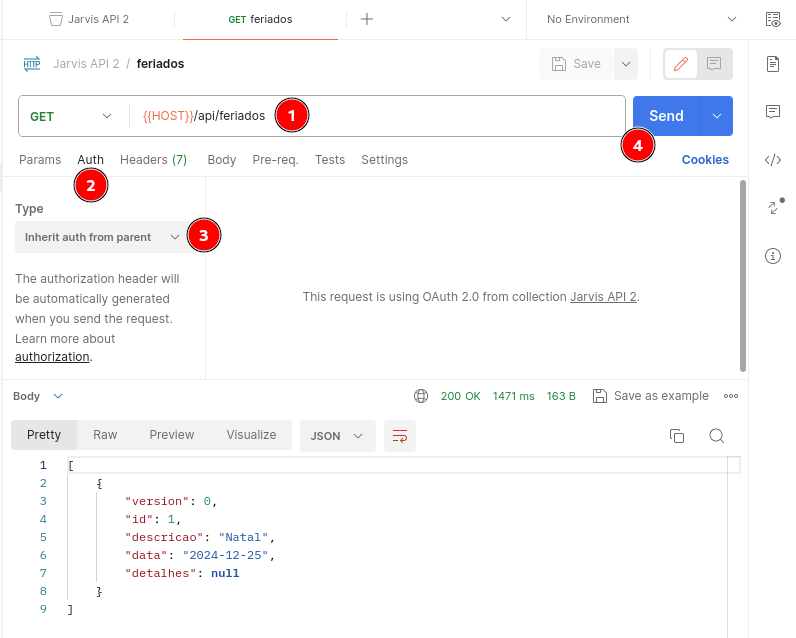This screenshot has height=638, width=796.
Task: Click the 1471 ms response time
Action: [x=513, y=396]
